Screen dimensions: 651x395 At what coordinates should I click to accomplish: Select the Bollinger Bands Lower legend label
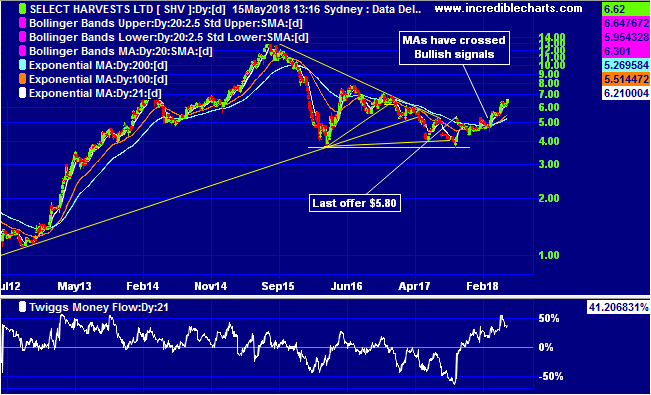169,38
